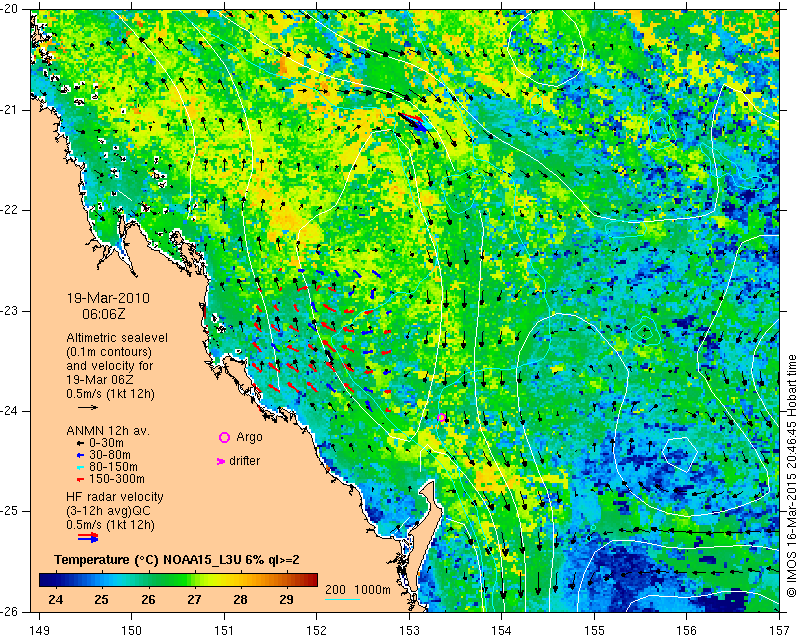Click longitude axis label '152'
Image resolution: width=800 pixels, height=640 pixels.
tap(317, 630)
